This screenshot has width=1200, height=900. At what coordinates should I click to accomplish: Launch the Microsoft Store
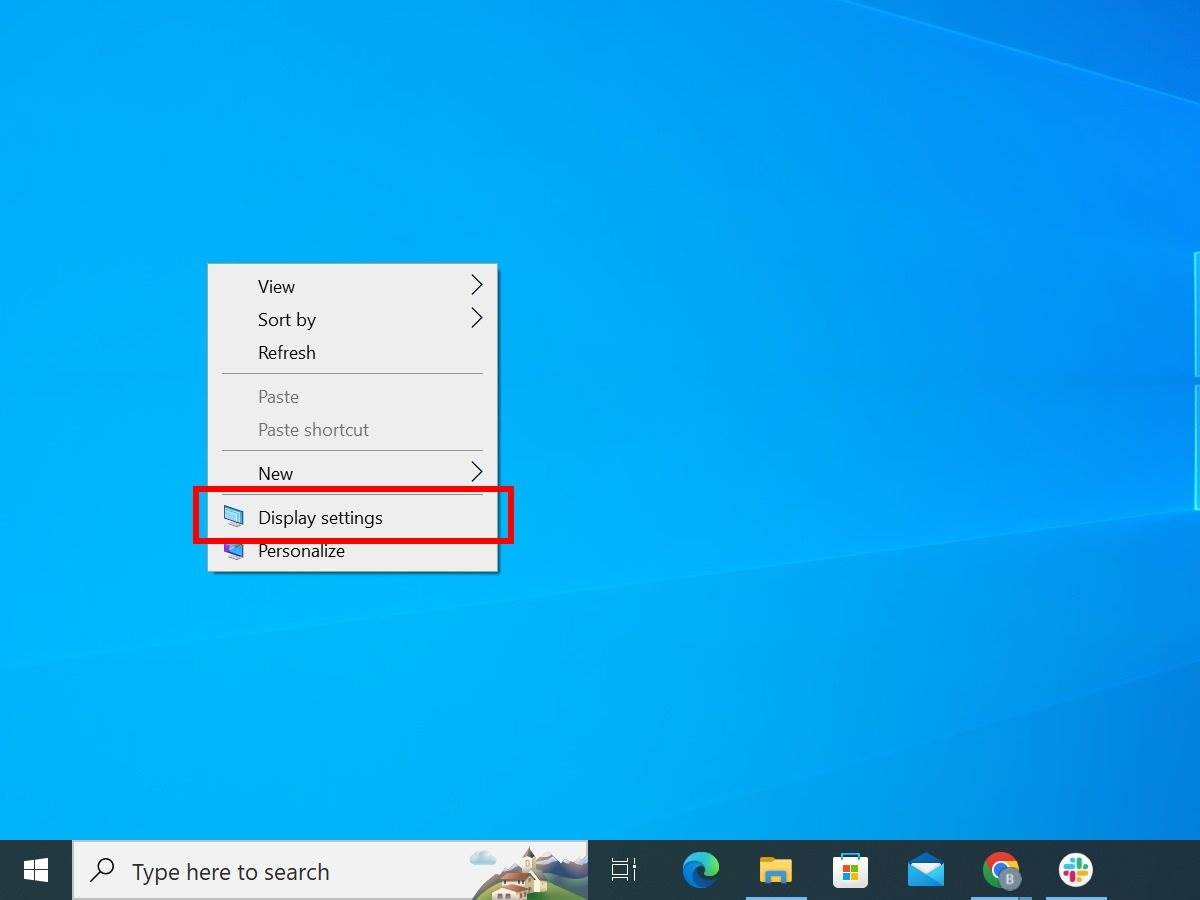click(x=850, y=870)
